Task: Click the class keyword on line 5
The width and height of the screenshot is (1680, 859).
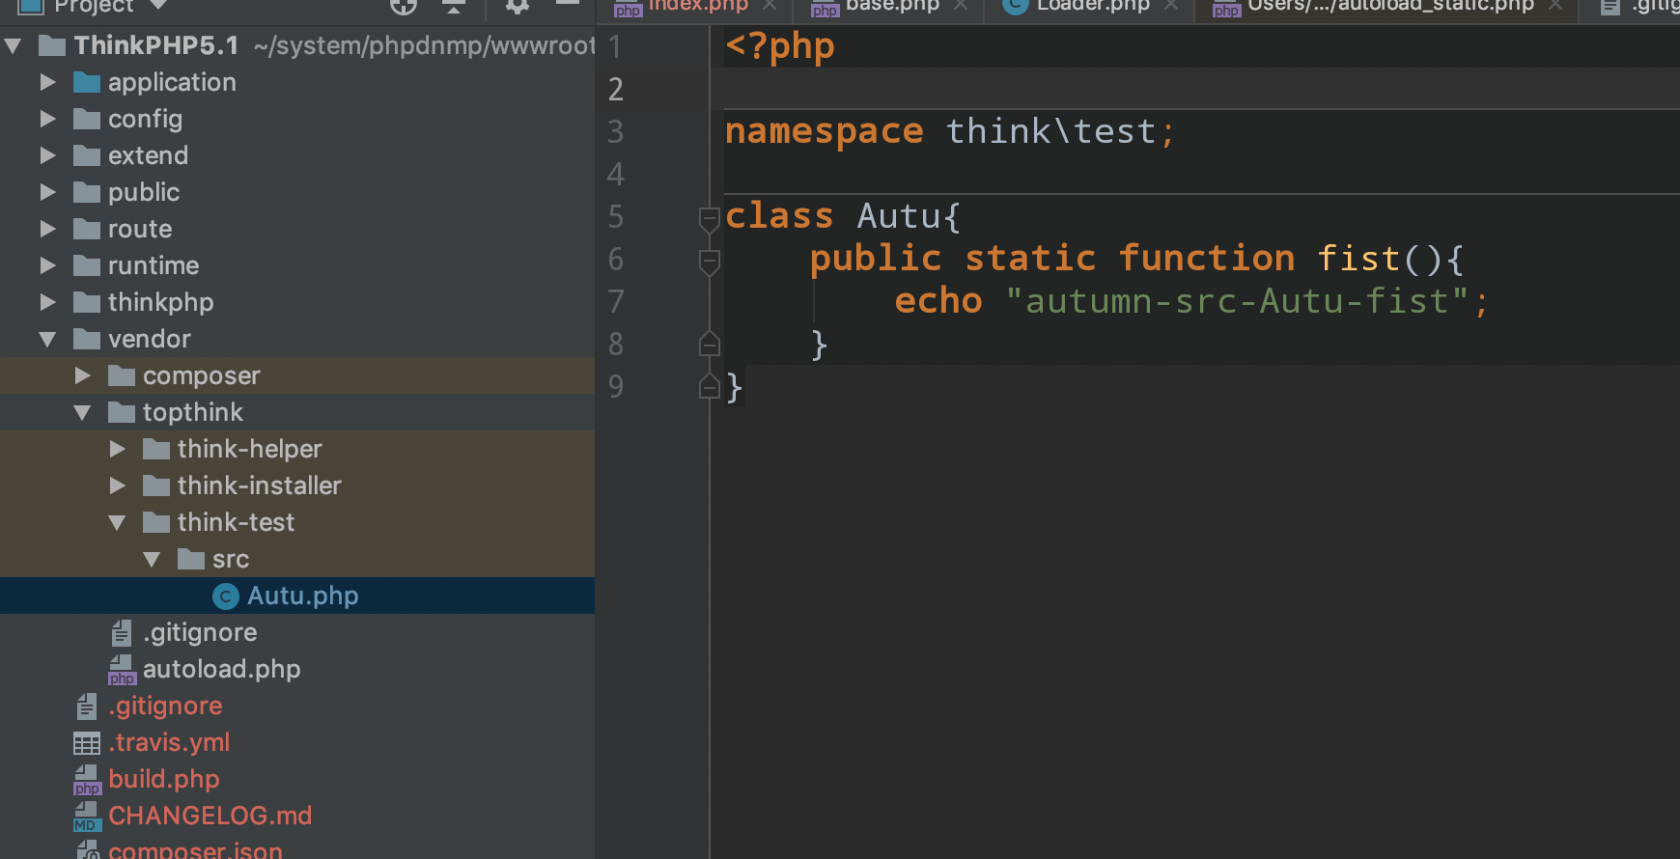Action: [x=779, y=216]
